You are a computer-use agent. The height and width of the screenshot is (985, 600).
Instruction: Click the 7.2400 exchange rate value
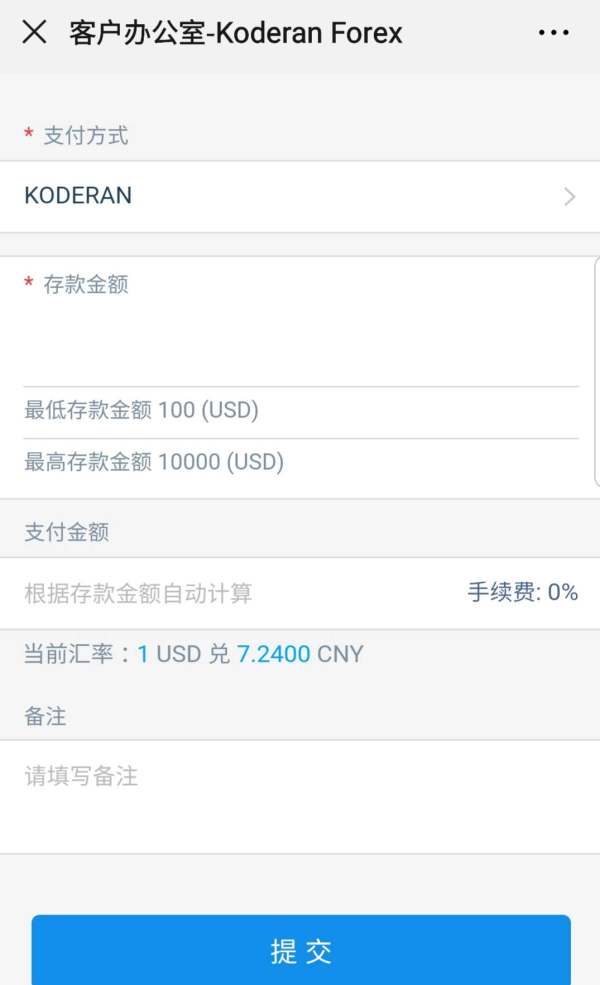pos(273,655)
